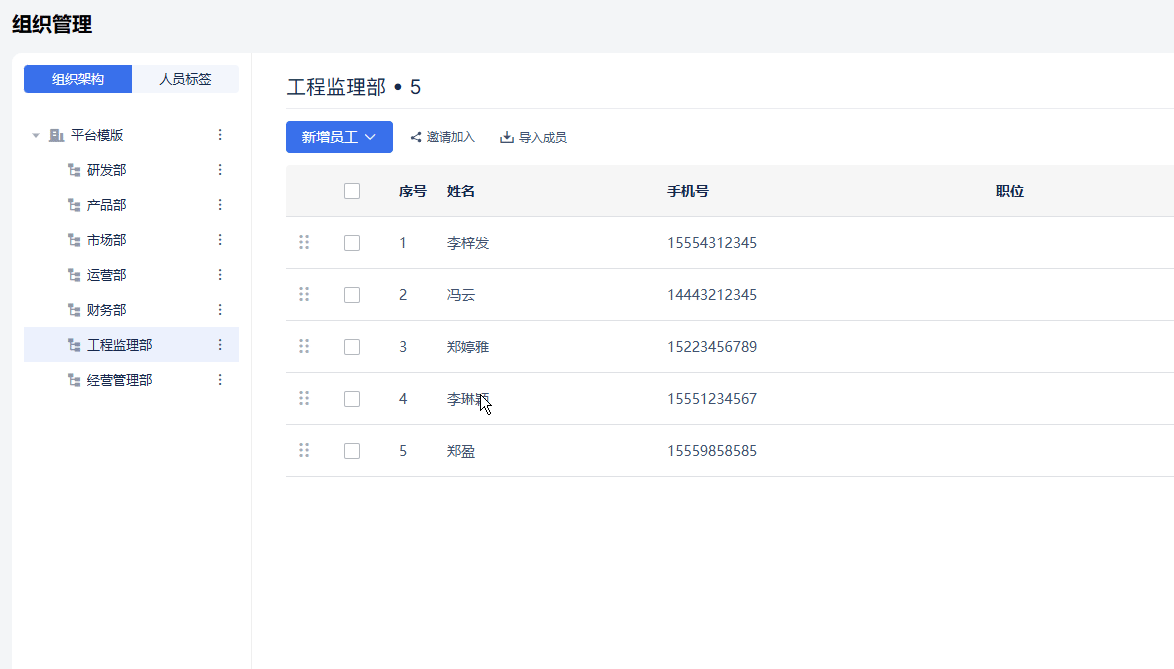Screen dimensions: 1174x669
Task: Click 邀请加入 to invite members
Action: pyautogui.click(x=442, y=137)
